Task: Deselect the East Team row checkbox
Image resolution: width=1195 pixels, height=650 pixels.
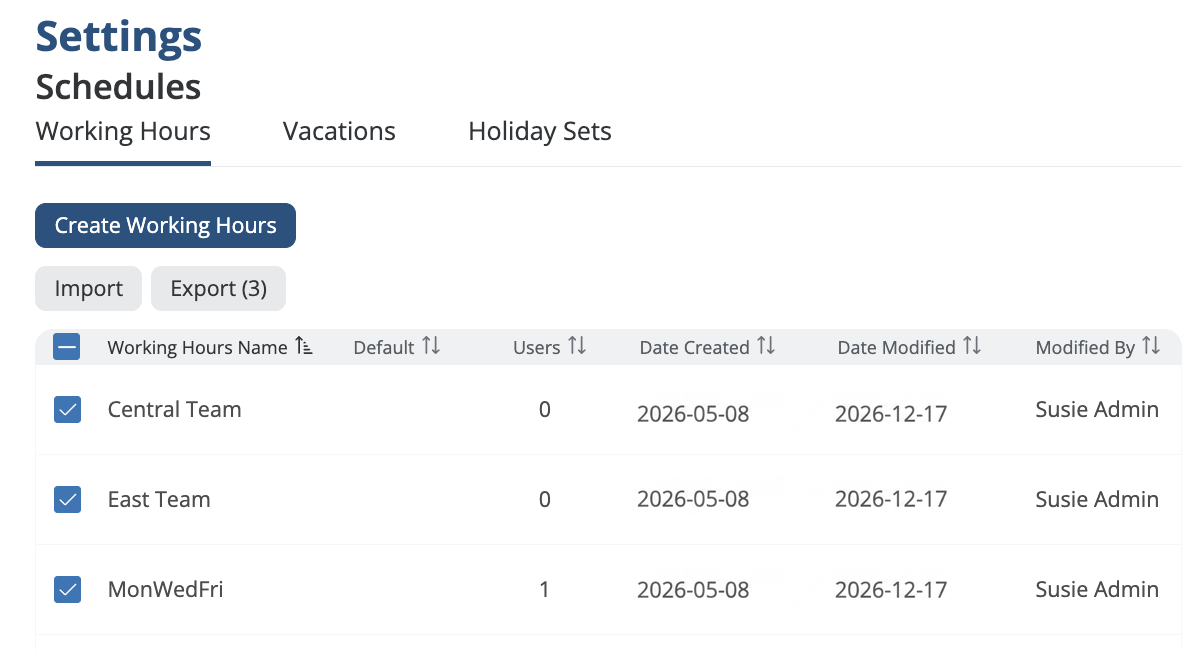Action: (67, 499)
